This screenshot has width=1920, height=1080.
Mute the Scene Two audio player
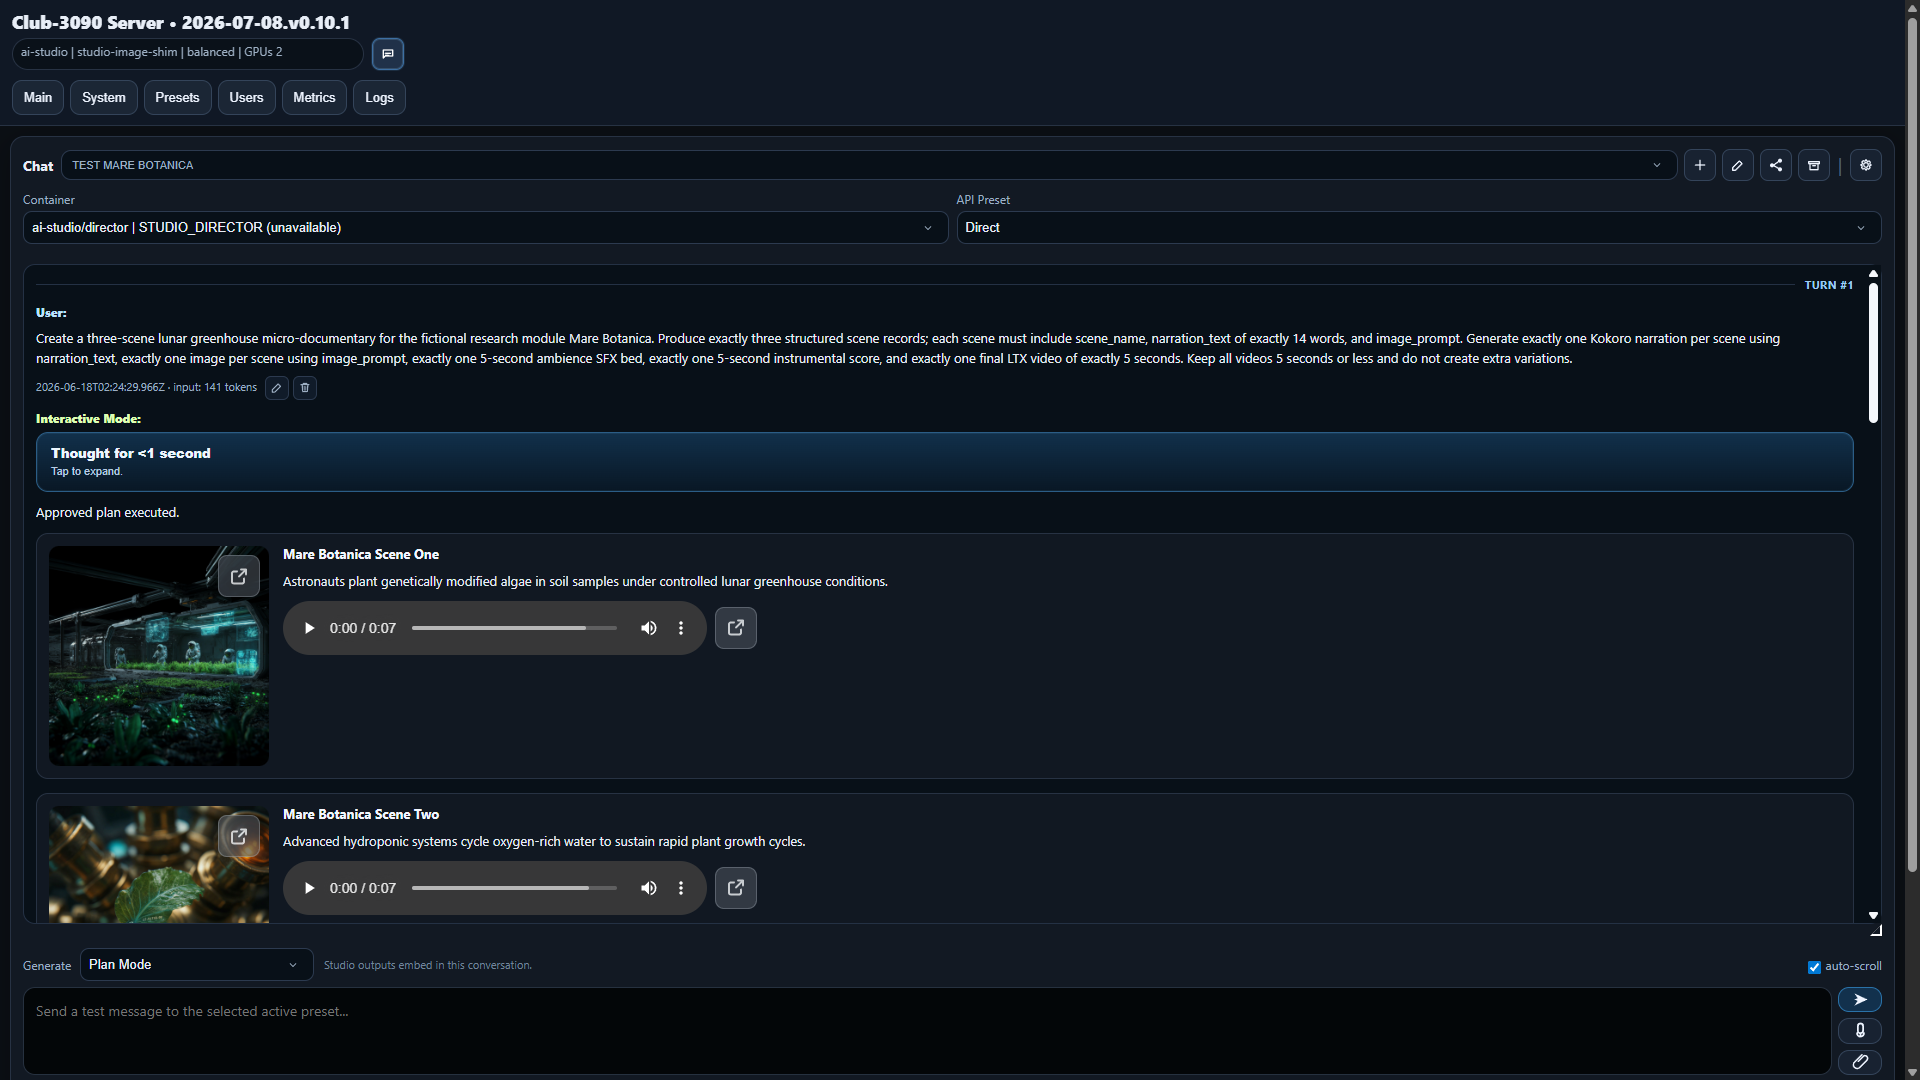[649, 888]
